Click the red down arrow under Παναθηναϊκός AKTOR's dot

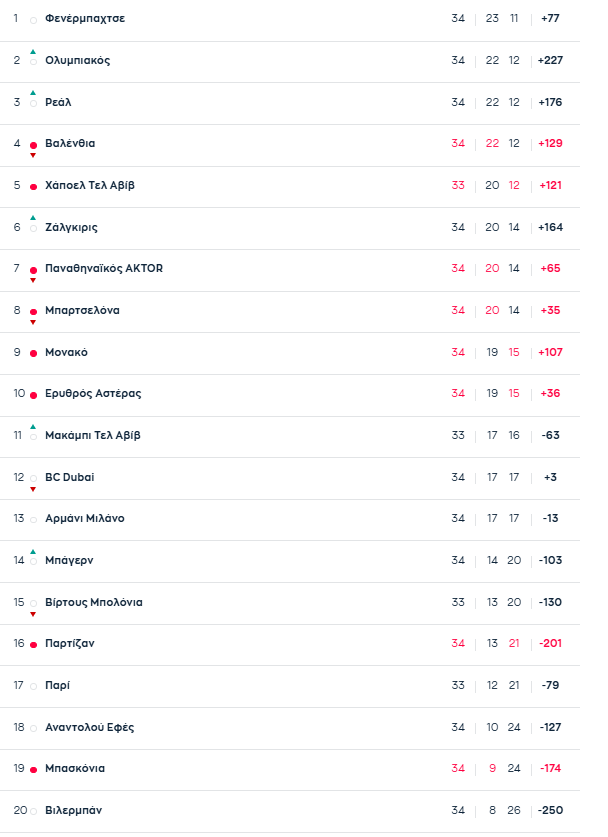[x=33, y=280]
